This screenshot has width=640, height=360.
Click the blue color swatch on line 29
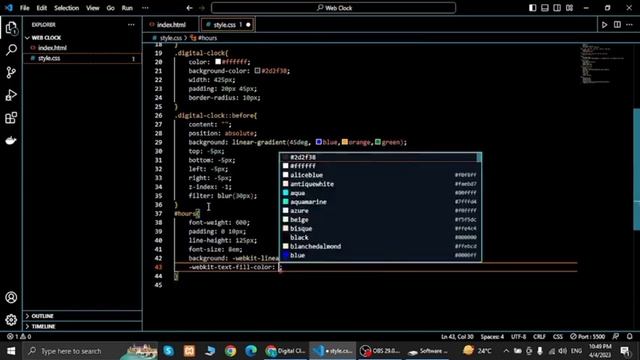pos(318,142)
